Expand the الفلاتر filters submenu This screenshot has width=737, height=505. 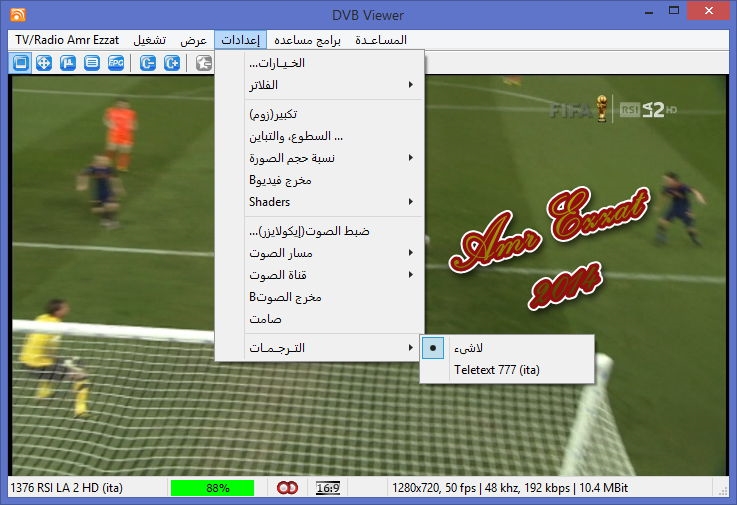point(320,85)
